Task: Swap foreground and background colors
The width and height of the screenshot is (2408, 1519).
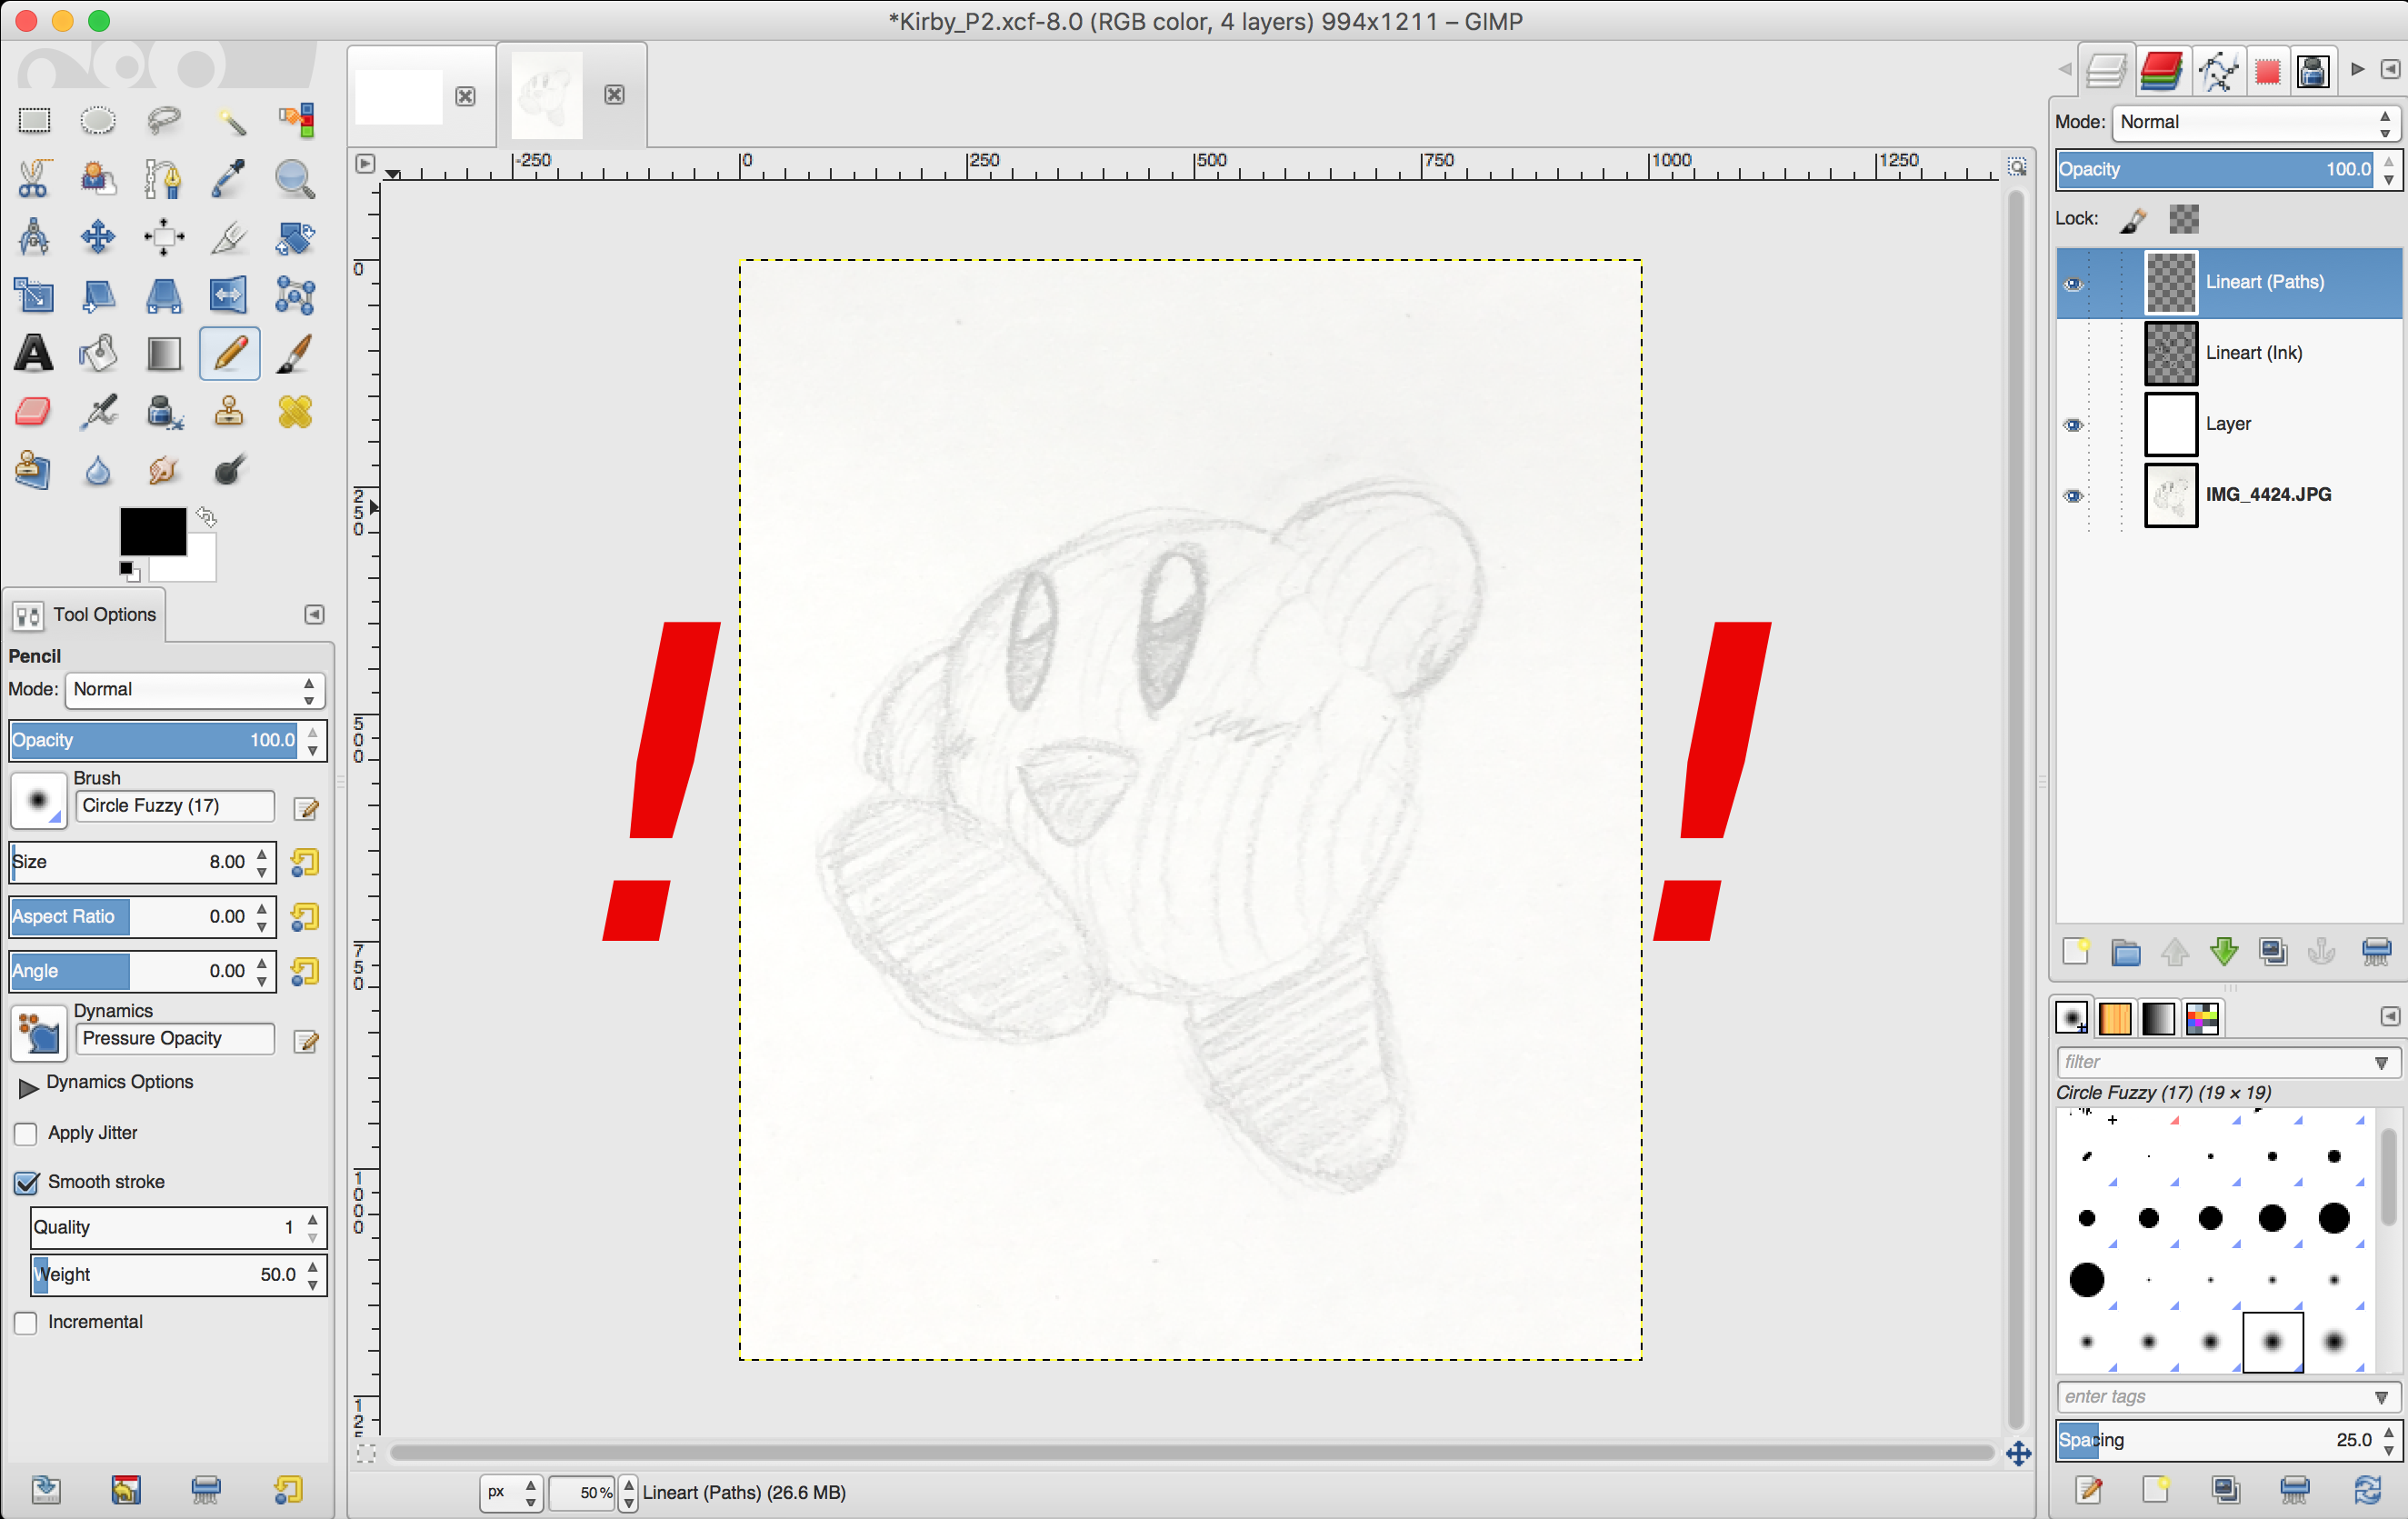Action: pos(207,517)
